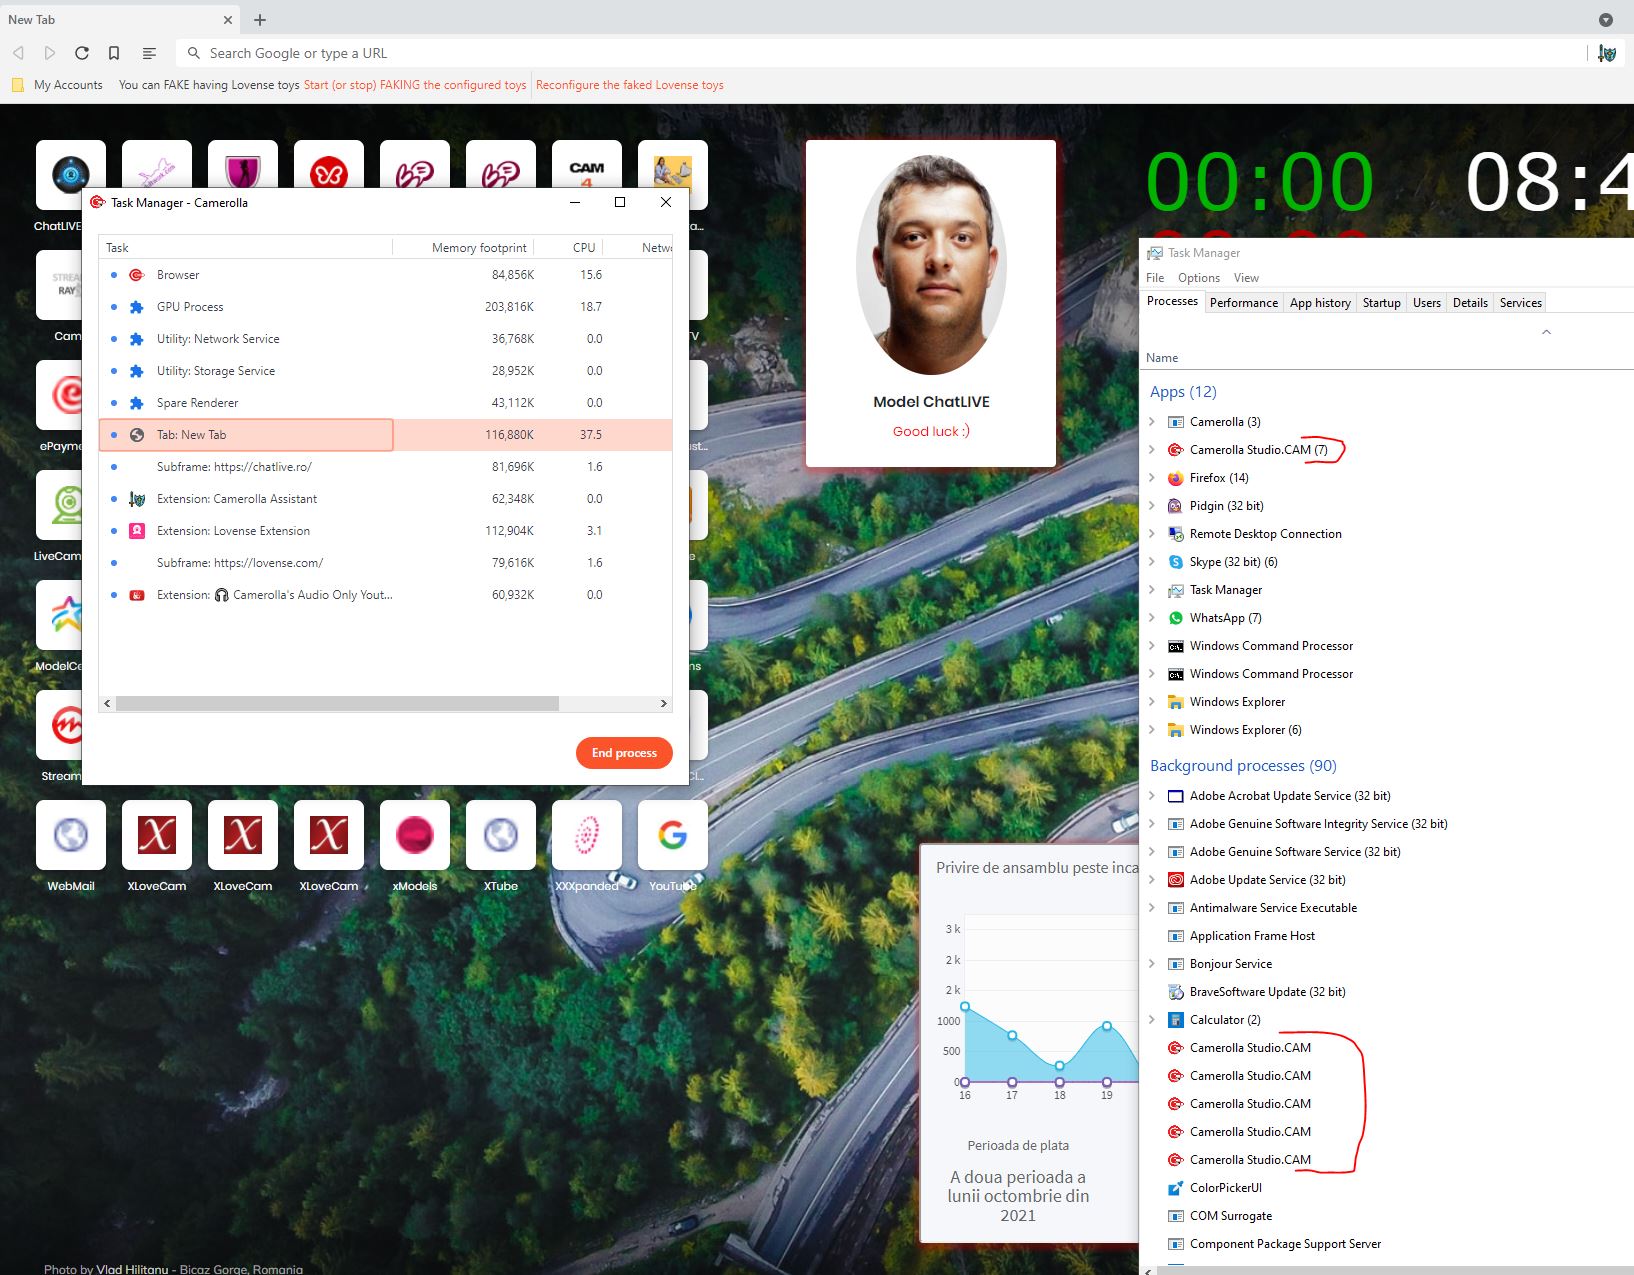Reload the page with the browser refresh icon
Viewport: 1634px width, 1275px height.
(82, 53)
